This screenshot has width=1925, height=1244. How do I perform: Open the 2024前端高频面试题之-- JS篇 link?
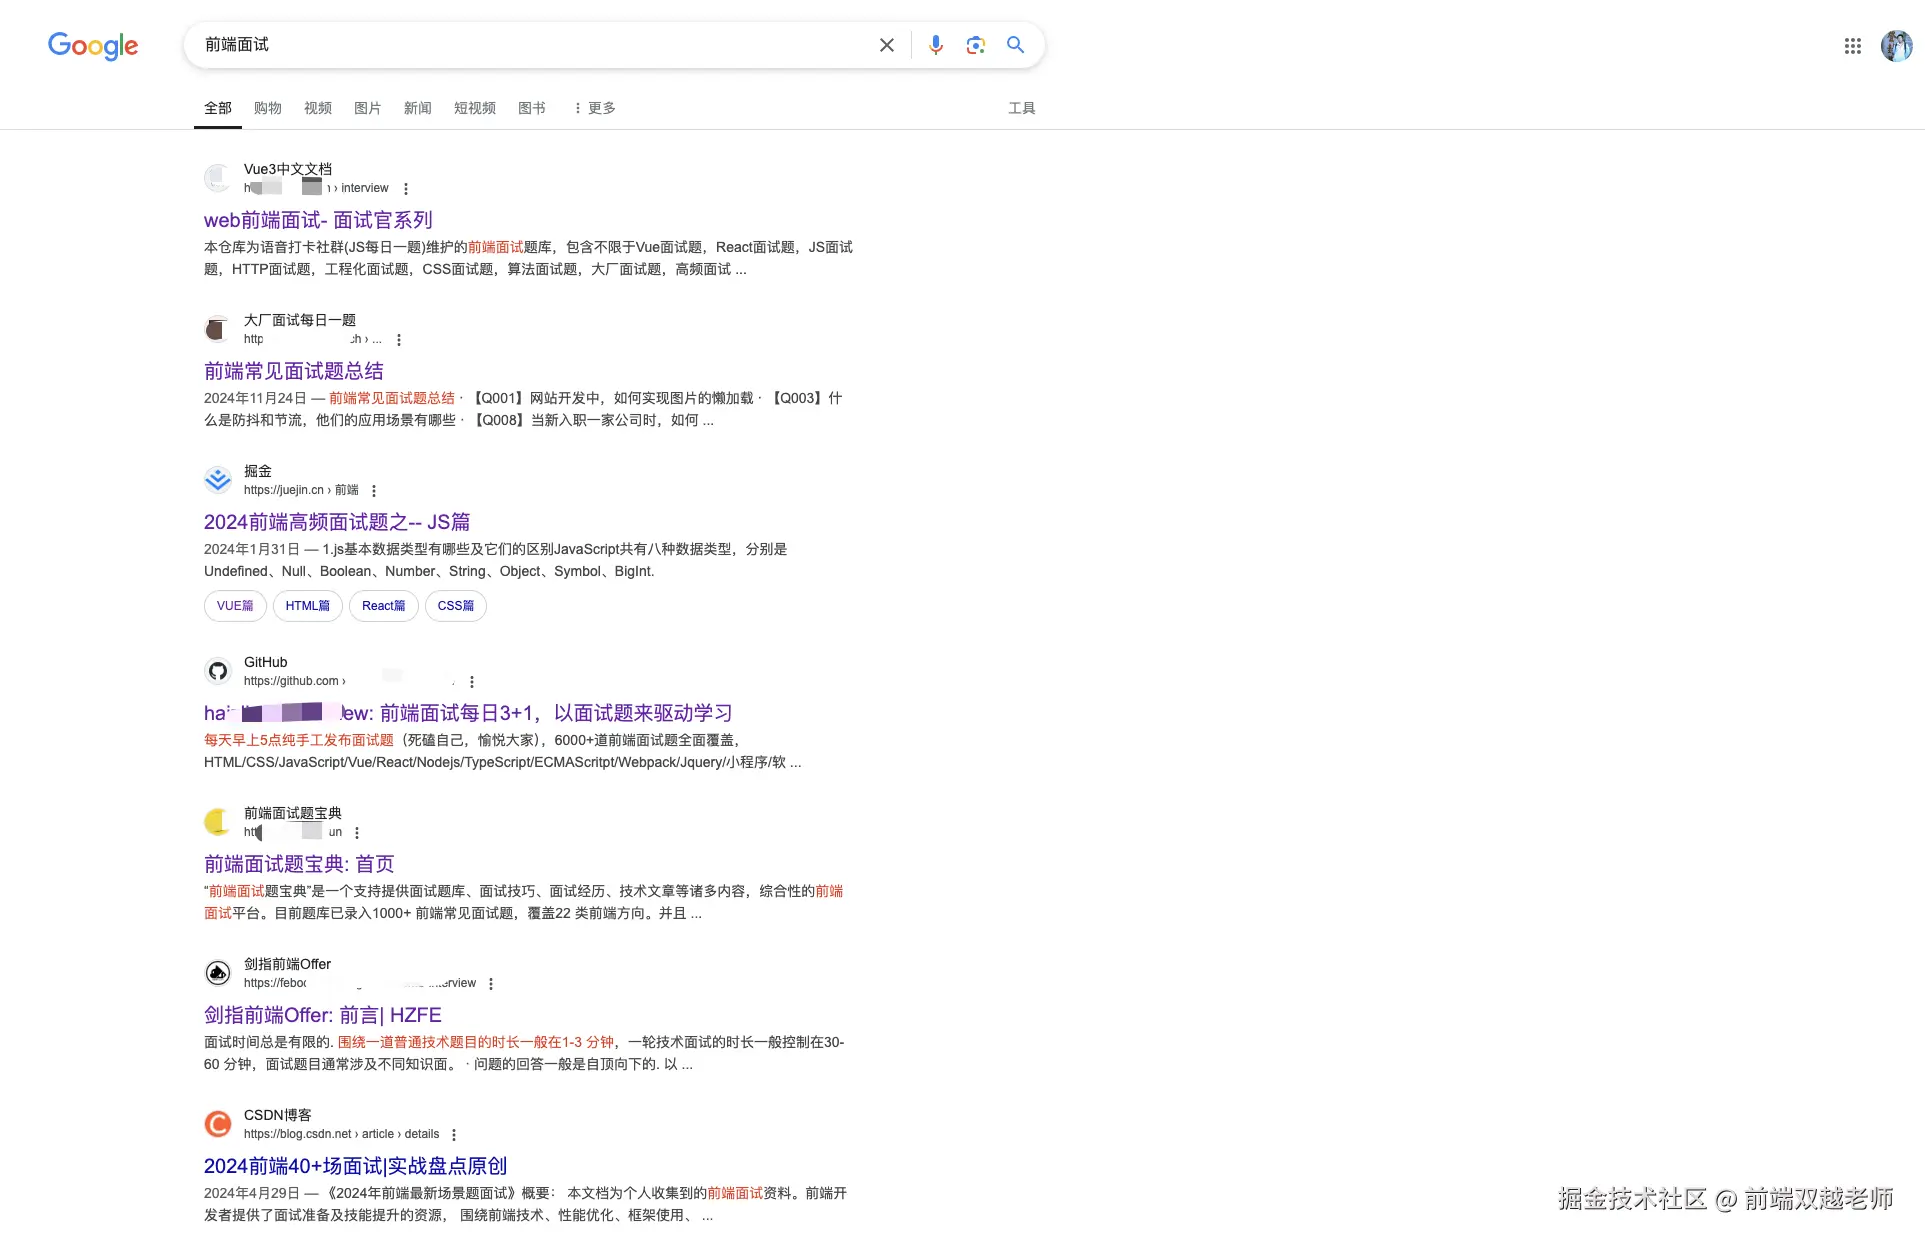click(336, 521)
